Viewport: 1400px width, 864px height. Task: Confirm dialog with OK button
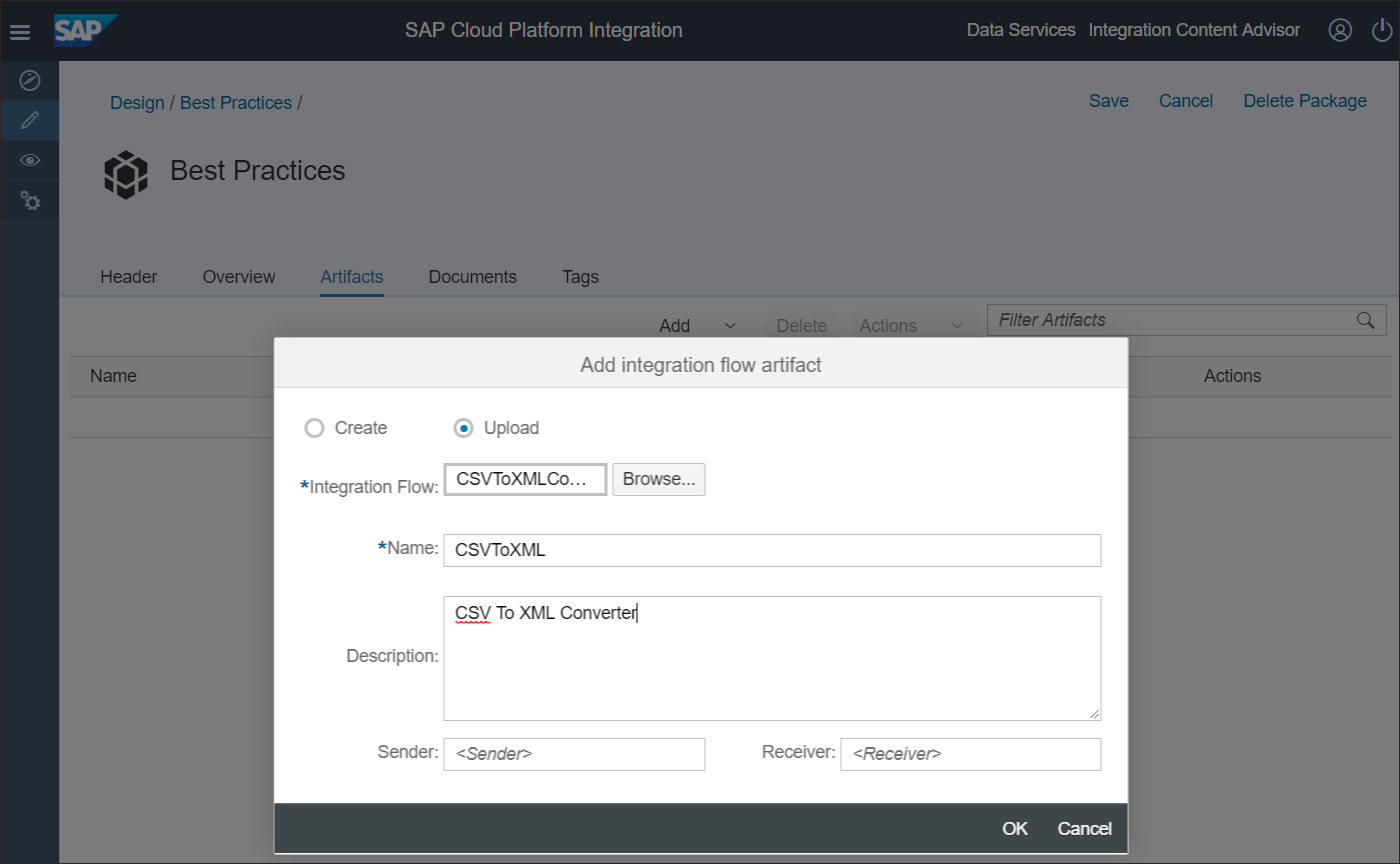click(1015, 828)
